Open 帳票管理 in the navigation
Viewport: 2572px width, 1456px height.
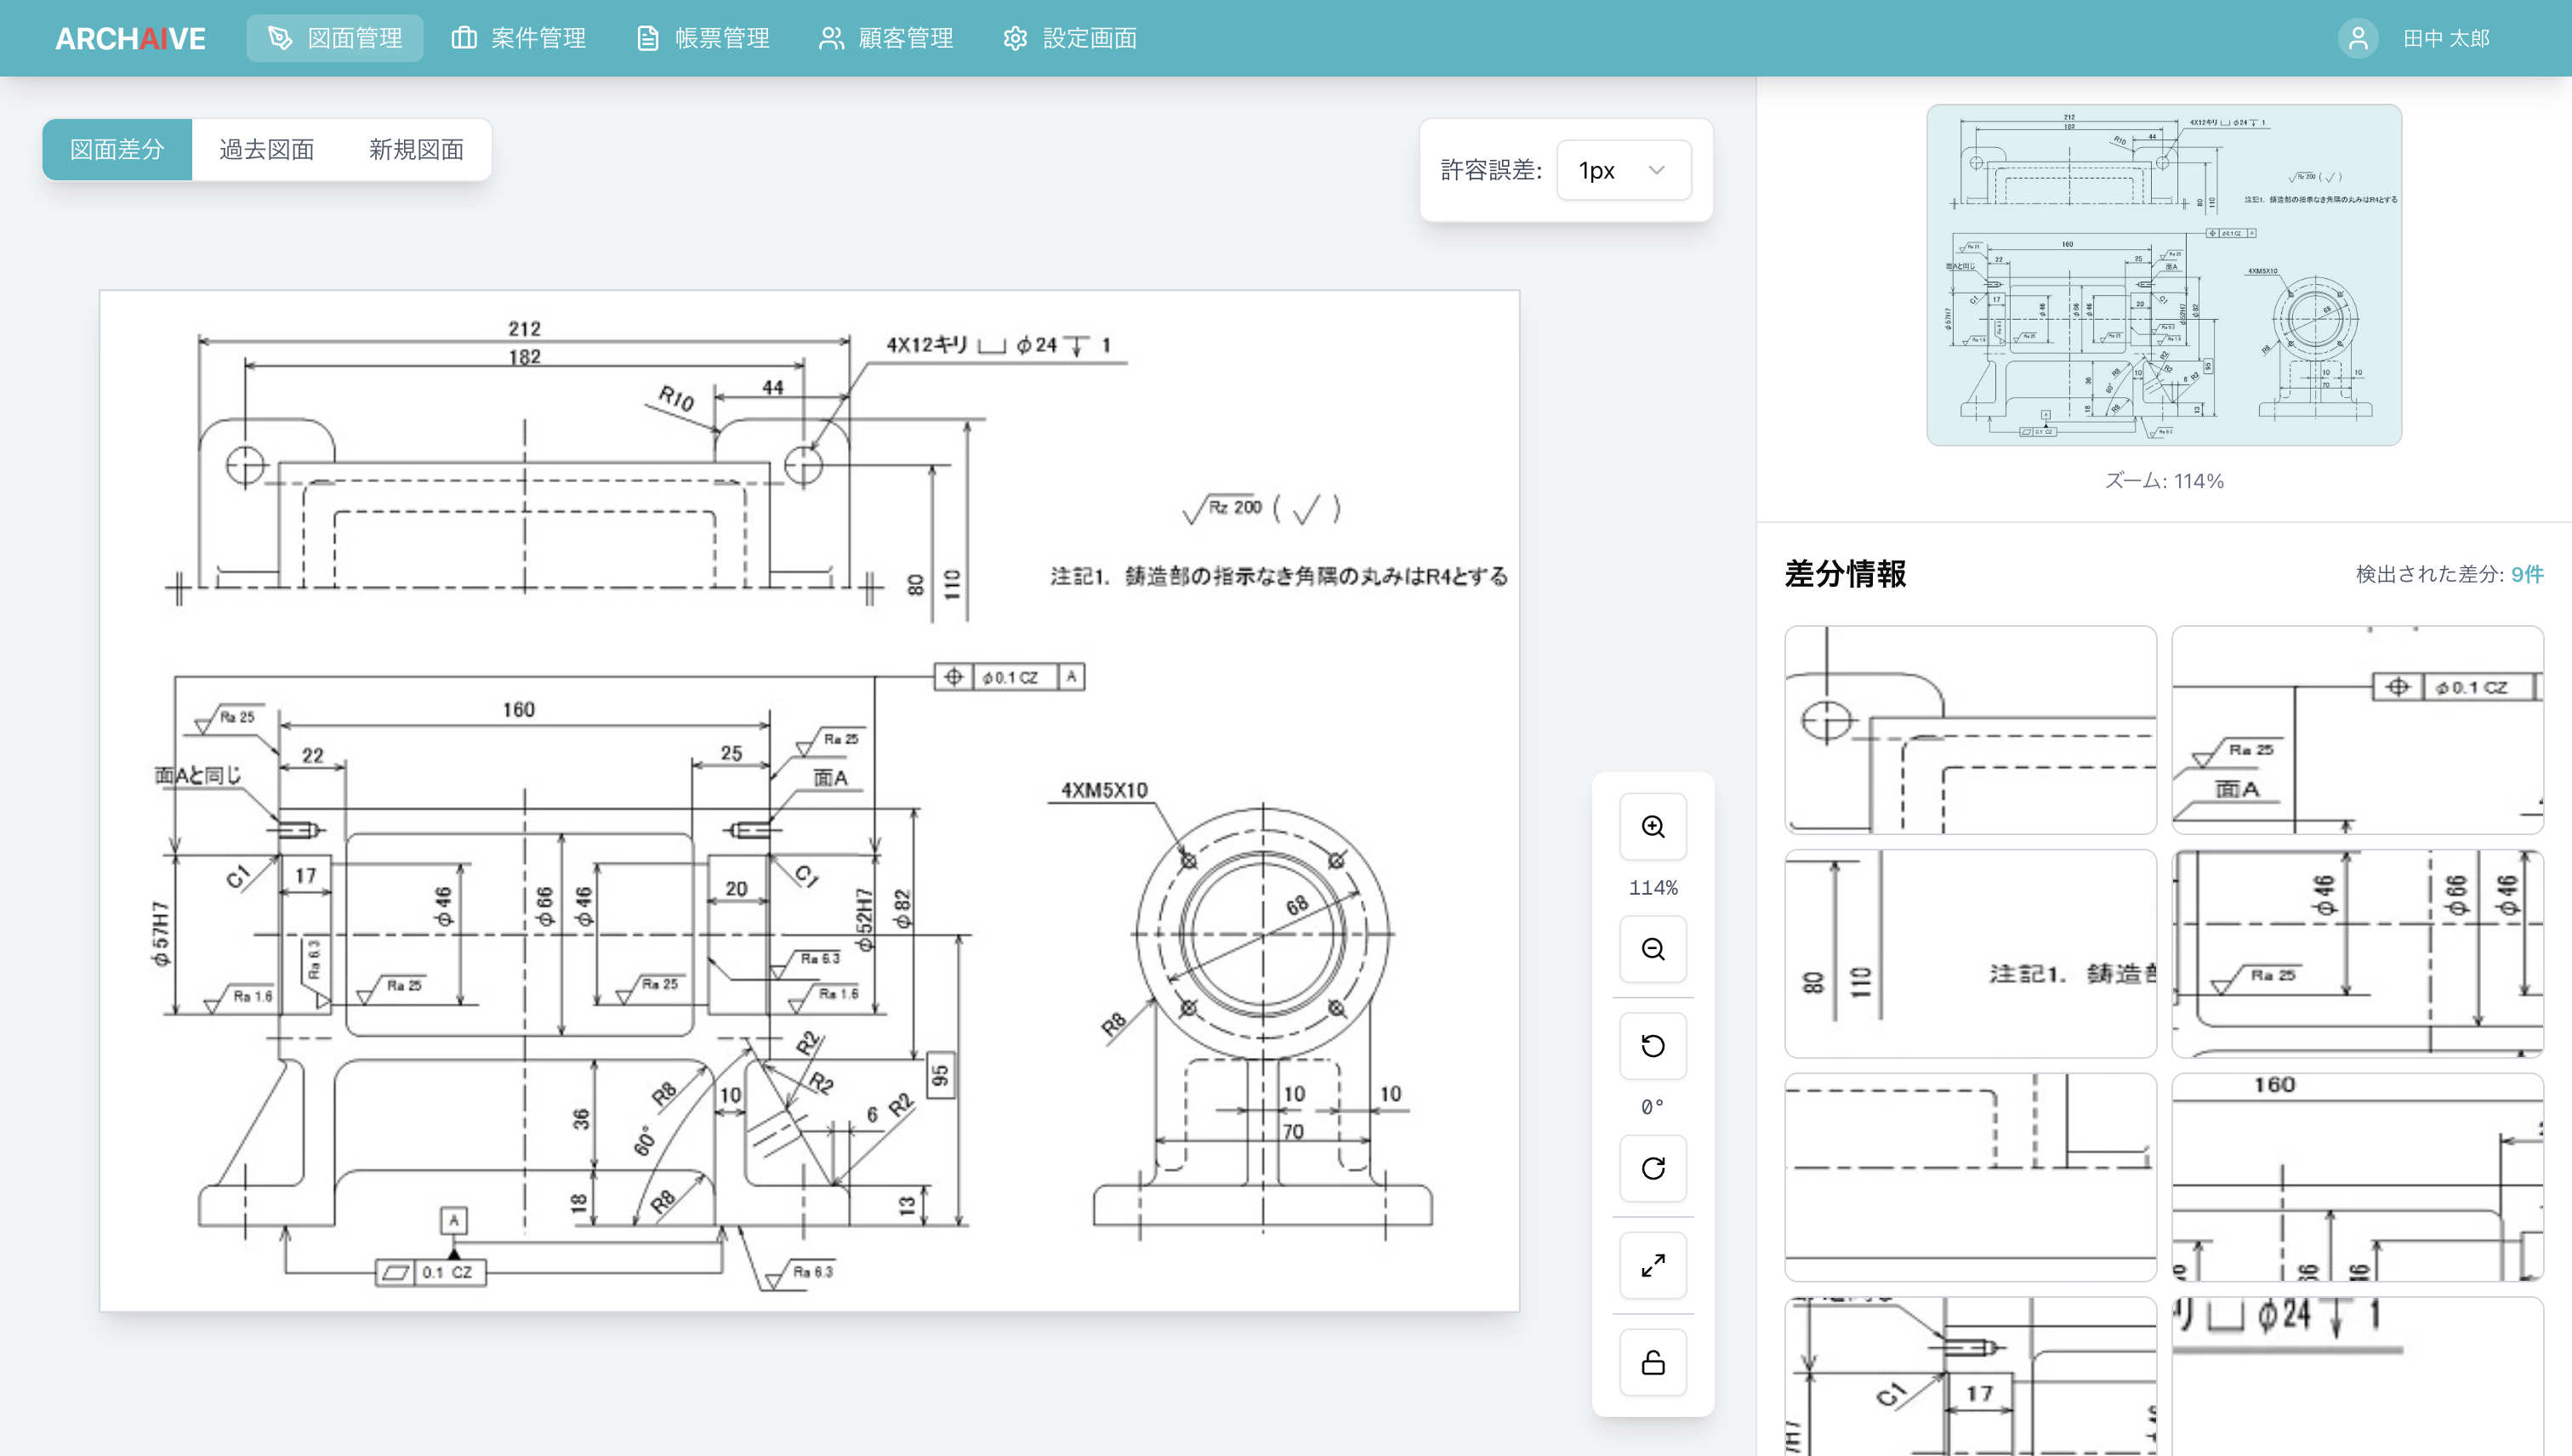coord(703,38)
